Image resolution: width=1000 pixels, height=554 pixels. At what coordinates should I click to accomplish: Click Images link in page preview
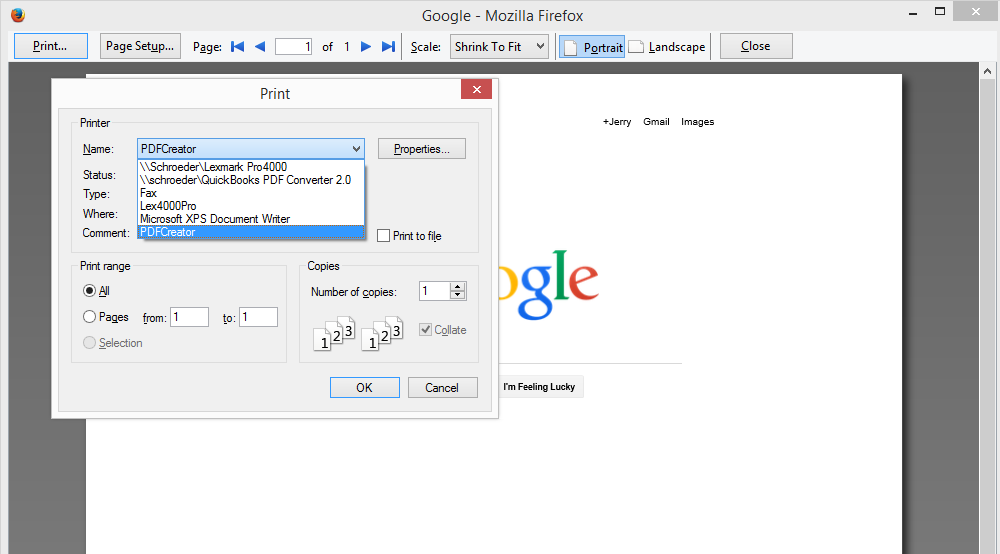pos(698,122)
